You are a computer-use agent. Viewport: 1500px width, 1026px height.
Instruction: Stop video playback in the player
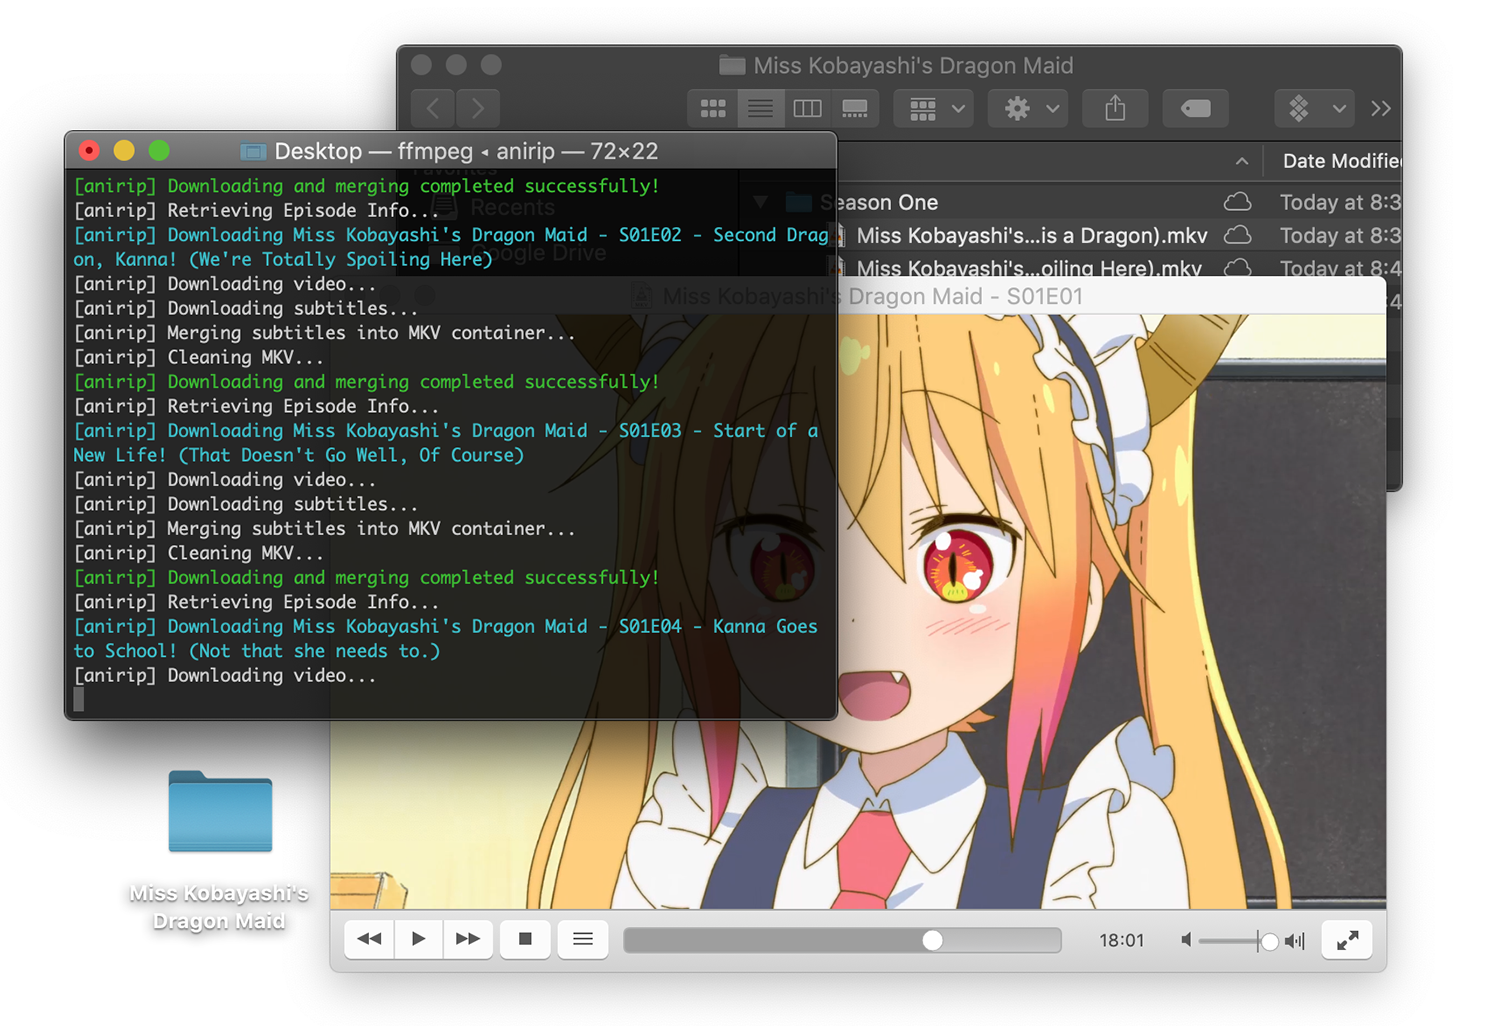tap(525, 939)
